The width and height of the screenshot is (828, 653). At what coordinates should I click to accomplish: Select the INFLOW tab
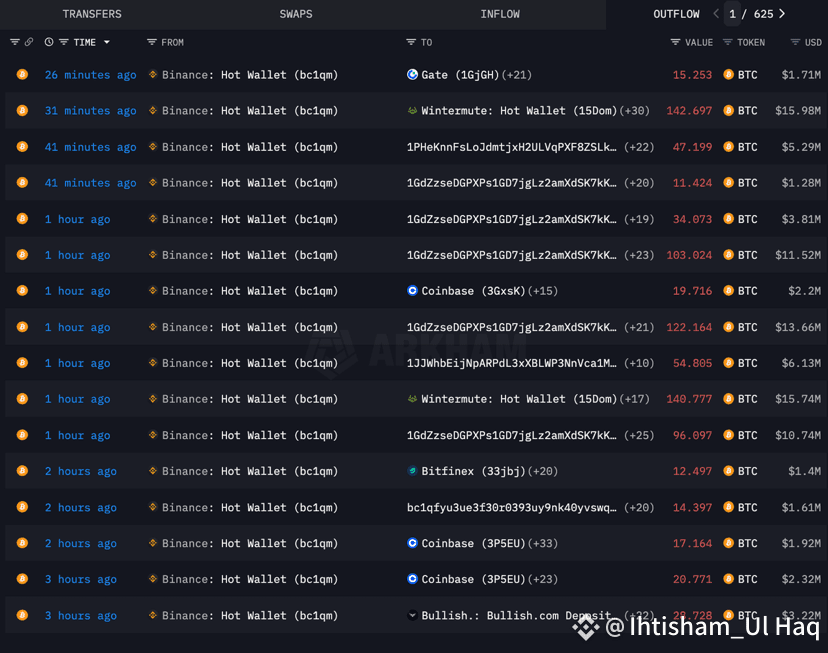point(500,14)
